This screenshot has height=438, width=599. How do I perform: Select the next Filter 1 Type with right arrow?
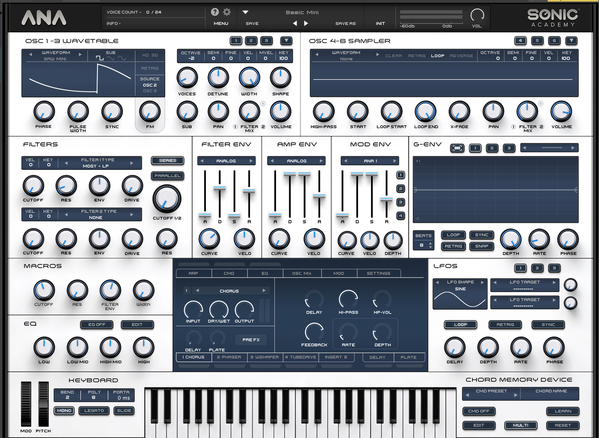tap(132, 163)
